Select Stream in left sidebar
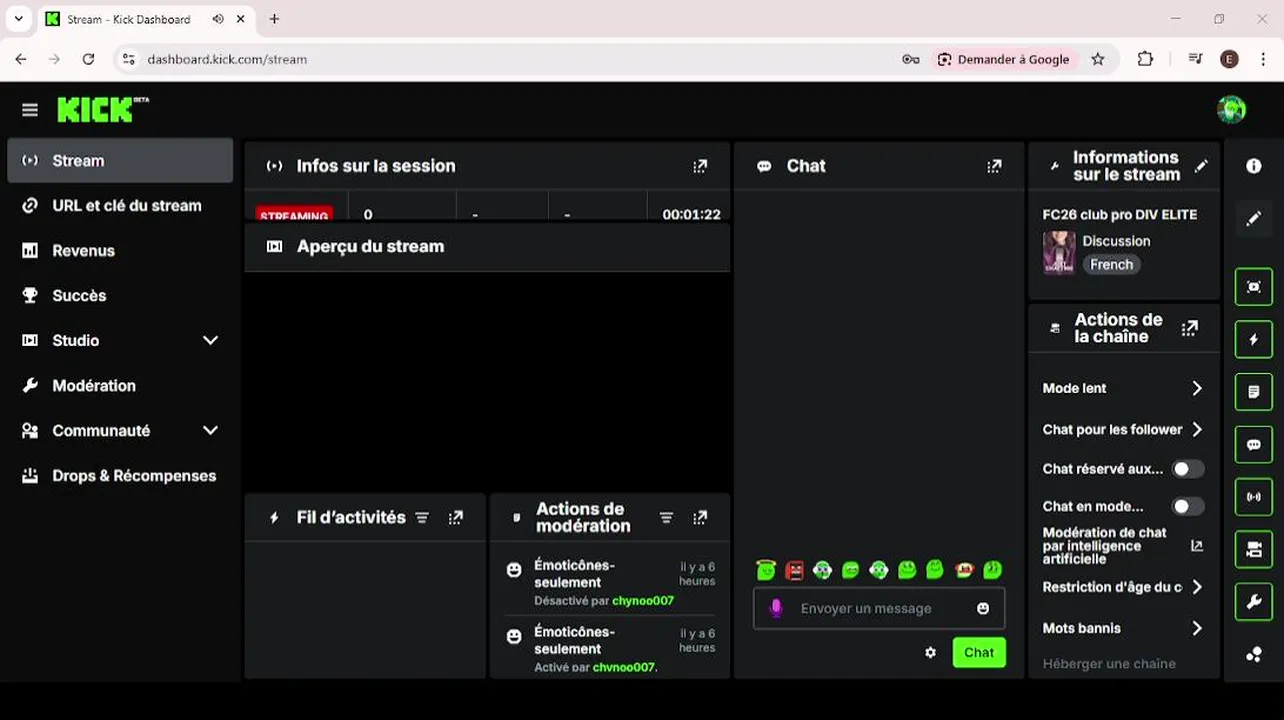1284x720 pixels. [x=120, y=161]
